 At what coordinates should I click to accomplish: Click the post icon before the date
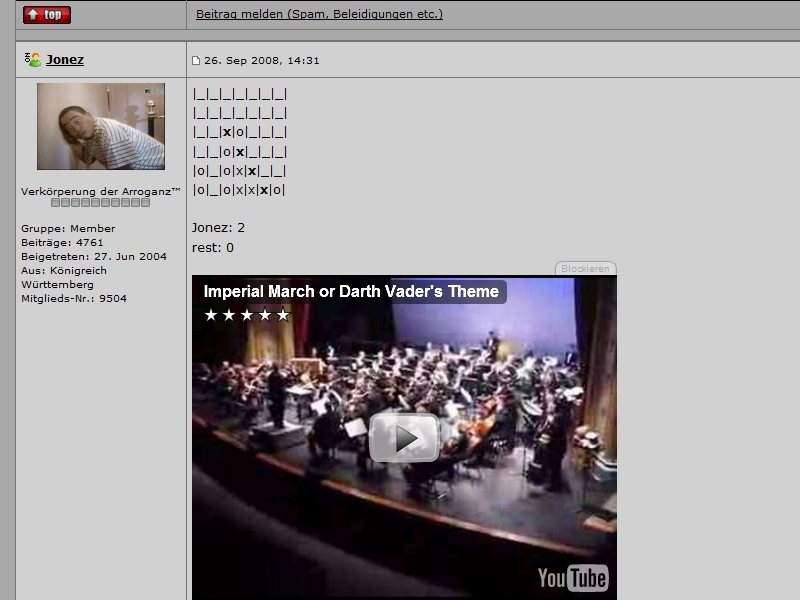click(x=196, y=60)
